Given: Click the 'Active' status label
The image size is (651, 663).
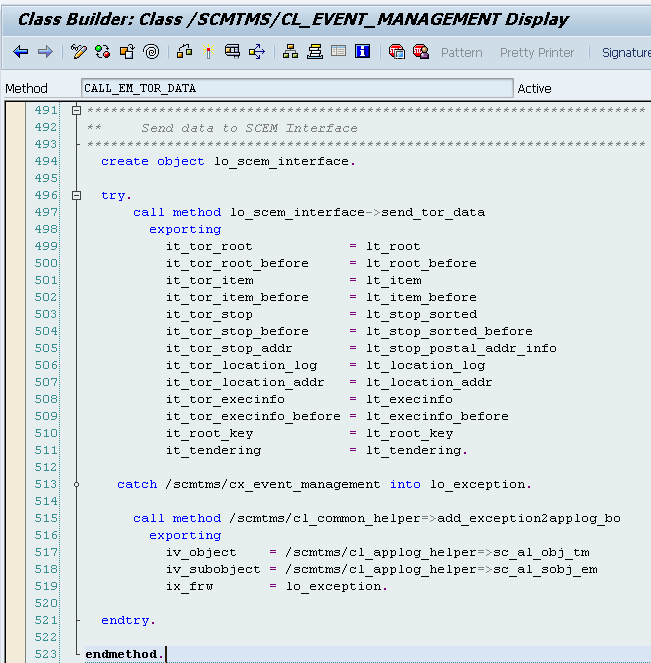Looking at the screenshot, I should pyautogui.click(x=534, y=88).
